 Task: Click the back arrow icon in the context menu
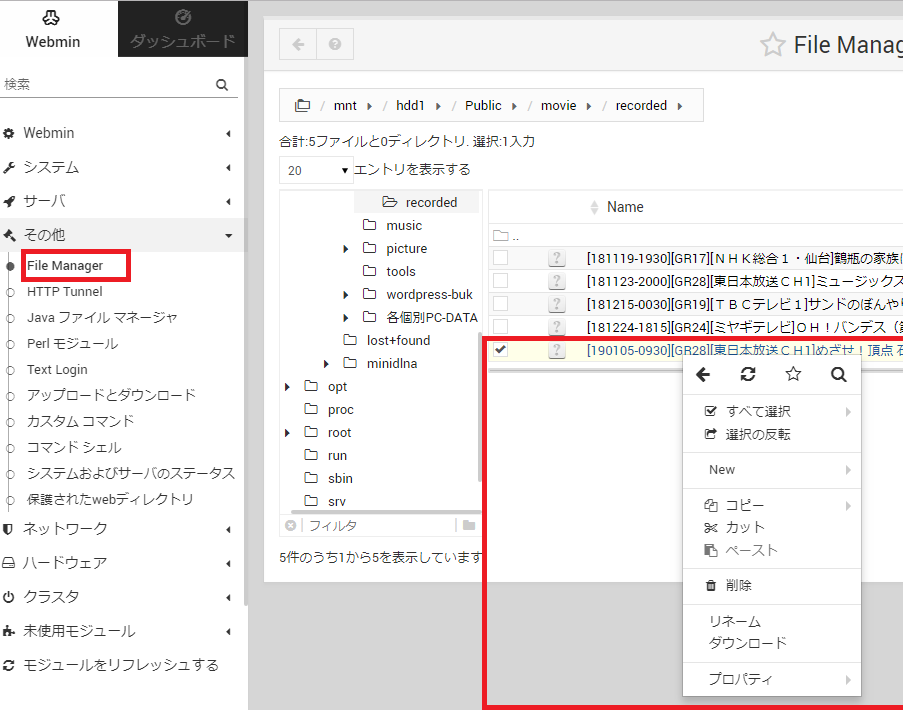pyautogui.click(x=703, y=374)
